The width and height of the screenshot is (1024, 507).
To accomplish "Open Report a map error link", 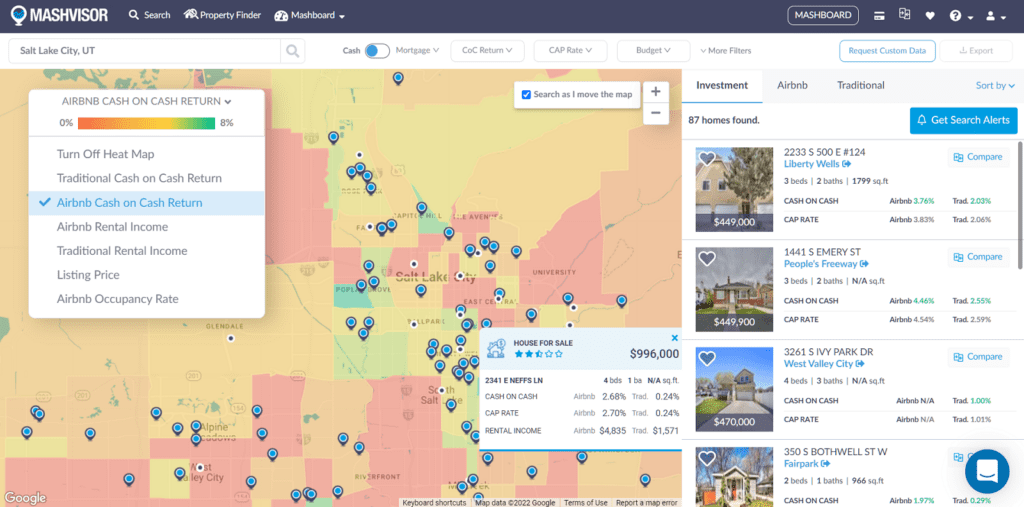I will coord(647,502).
